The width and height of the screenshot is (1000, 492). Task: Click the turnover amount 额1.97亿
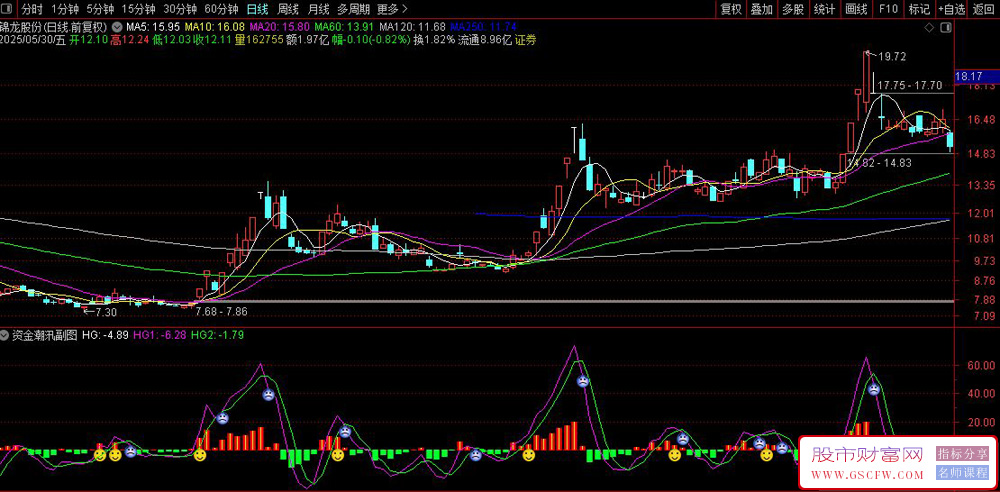307,40
